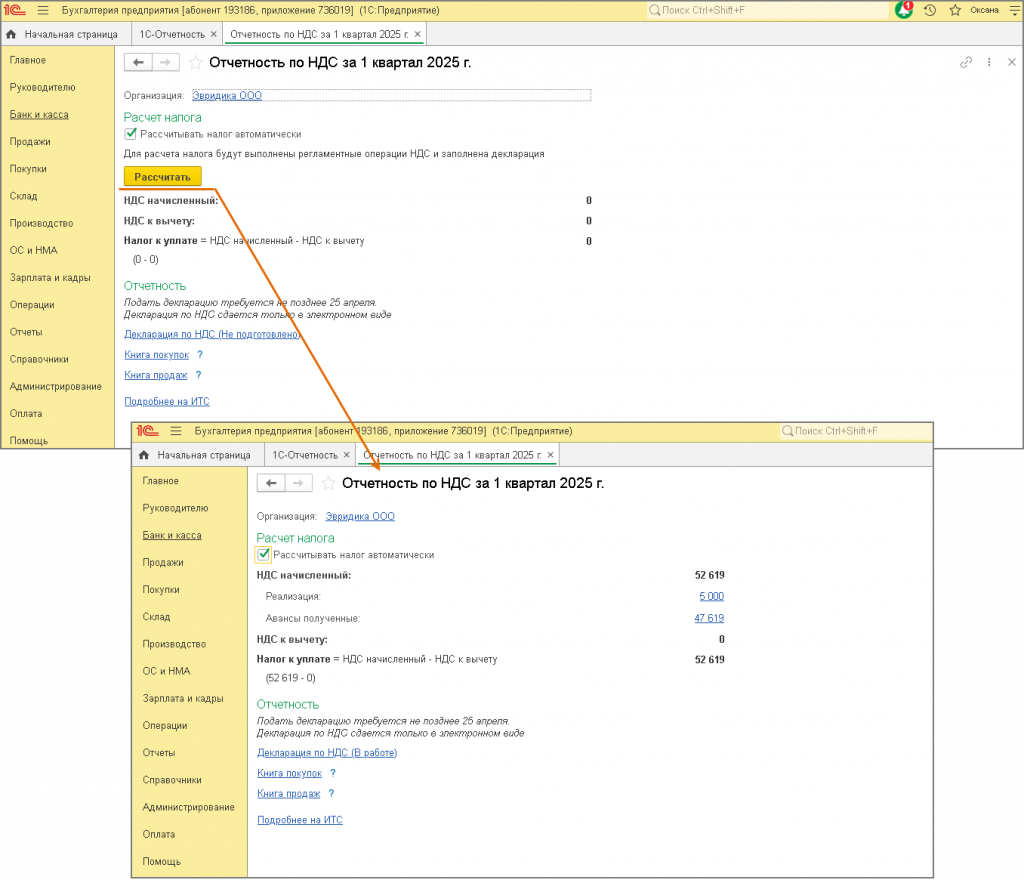Image resolution: width=1024 pixels, height=880 pixels.
Task: Open the Справочники section in the bottom window sidebar
Action: tap(172, 780)
